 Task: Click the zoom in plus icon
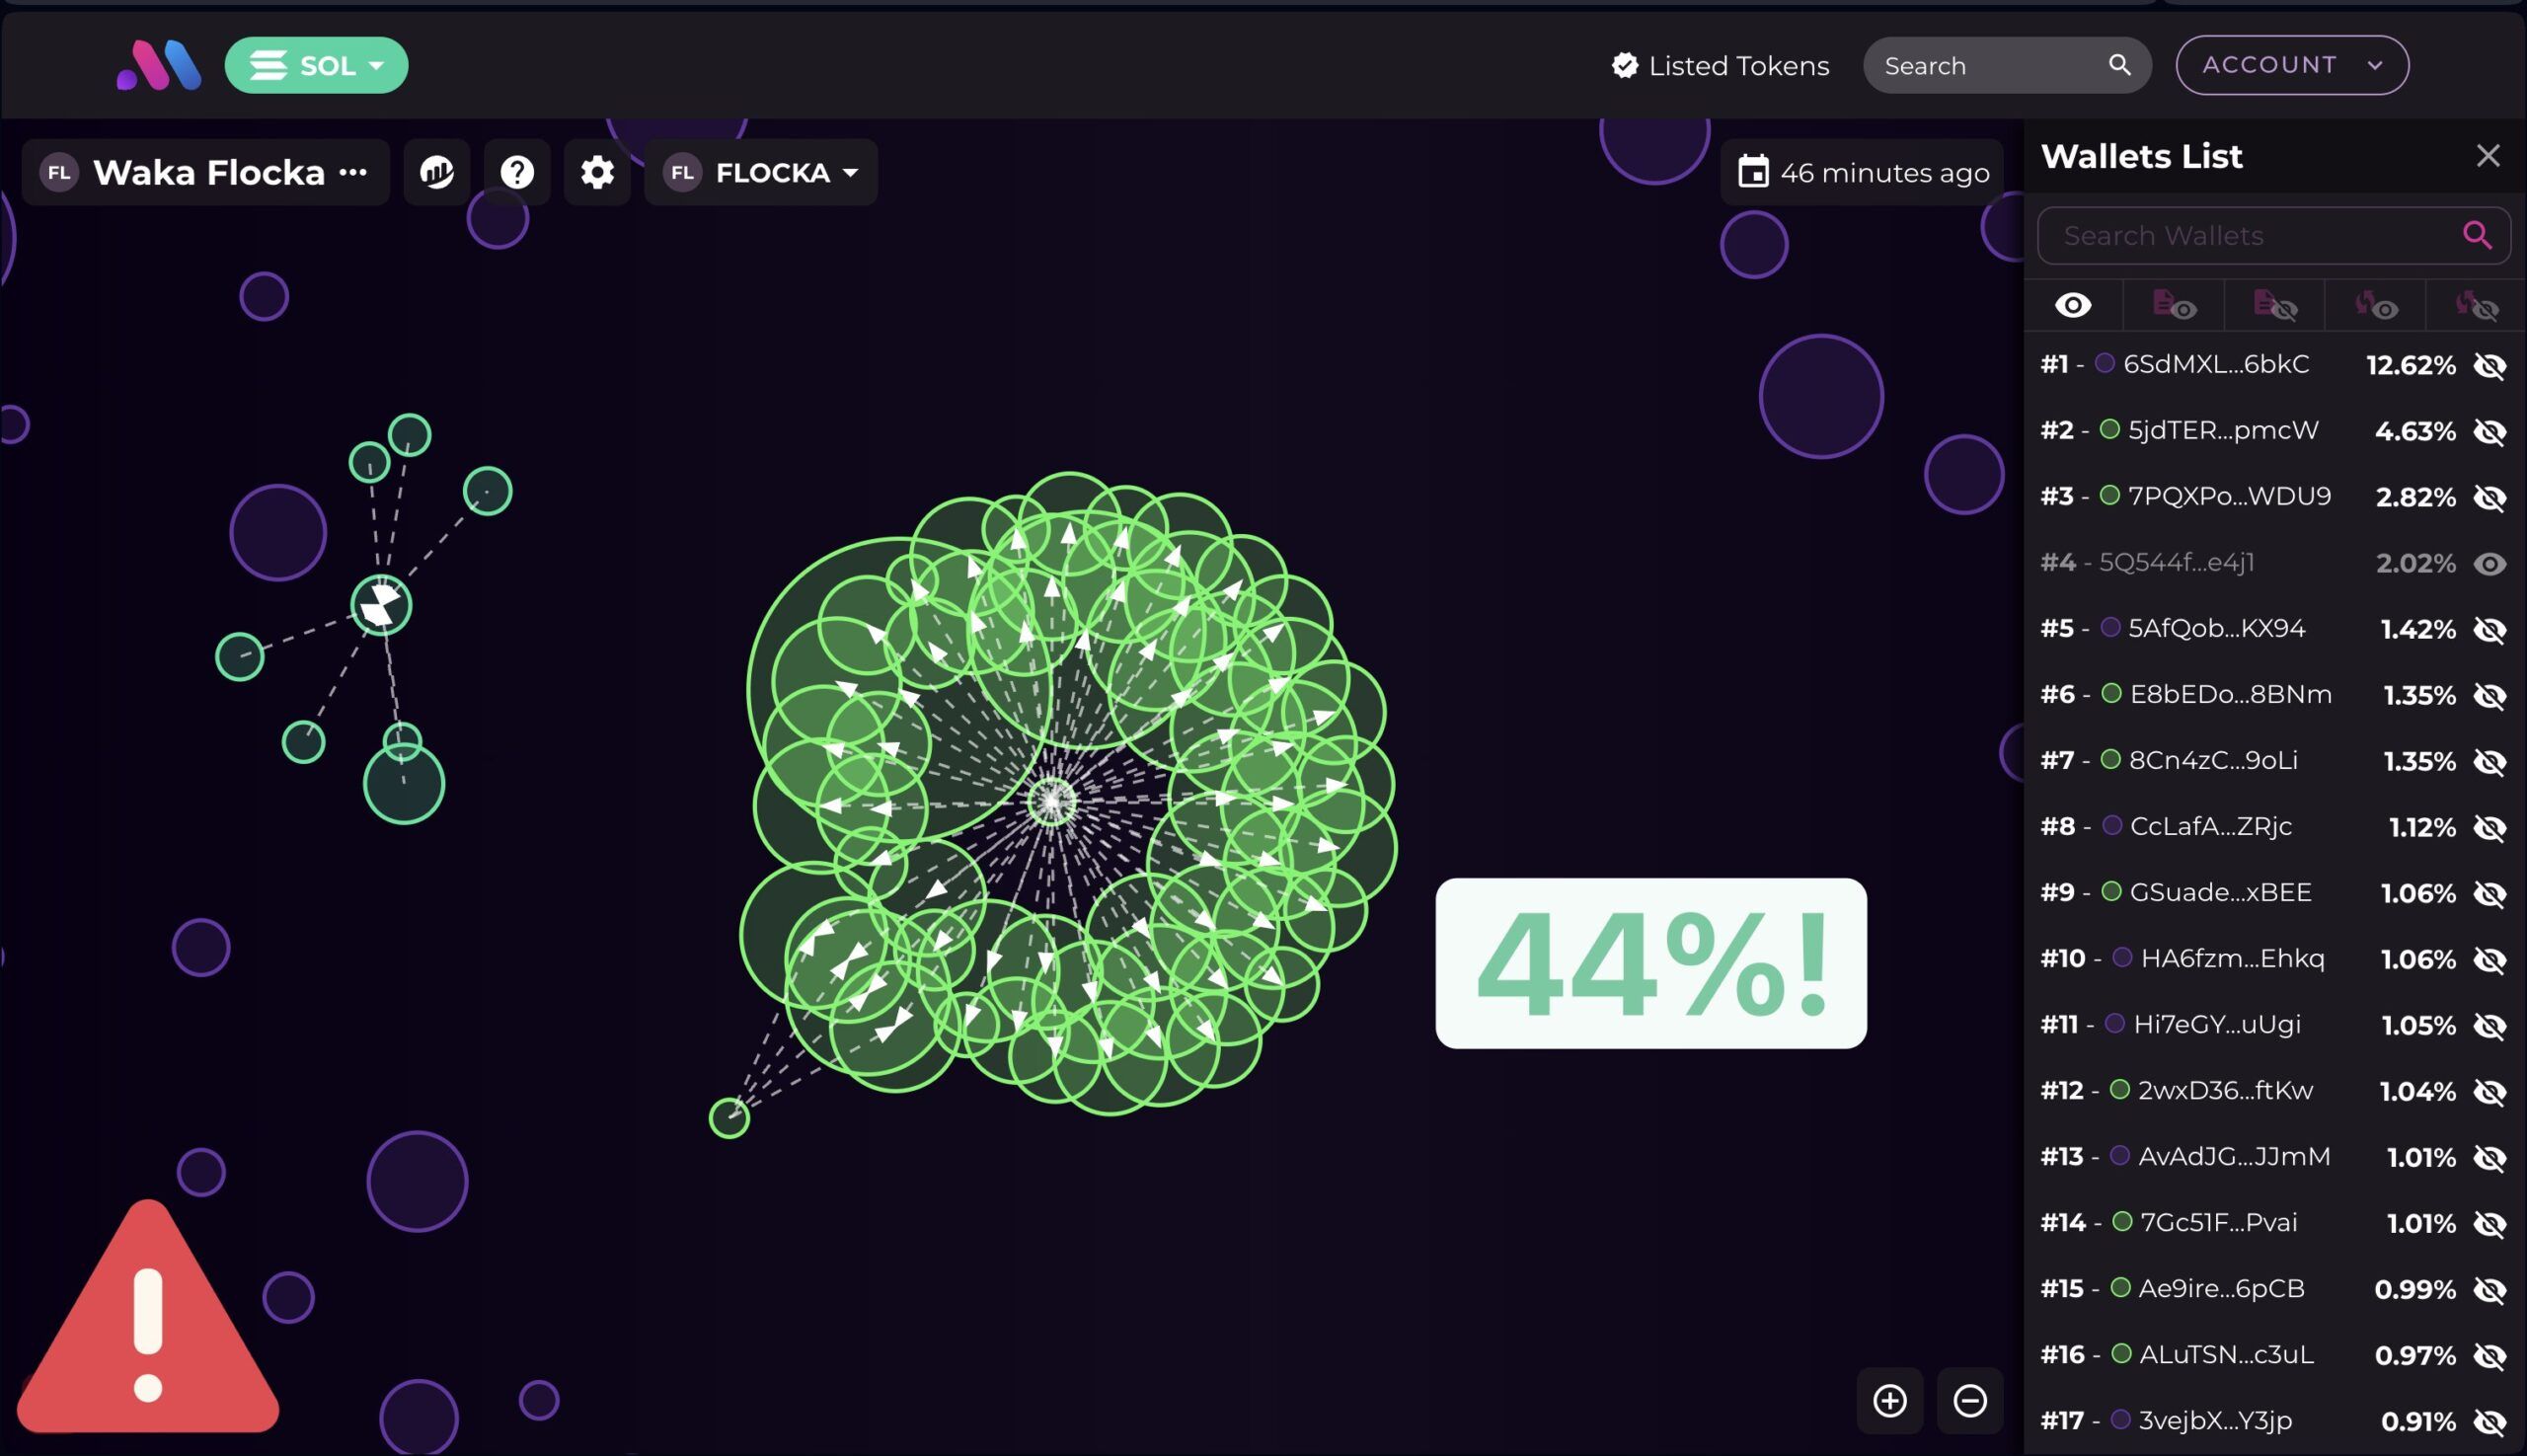click(x=1889, y=1400)
